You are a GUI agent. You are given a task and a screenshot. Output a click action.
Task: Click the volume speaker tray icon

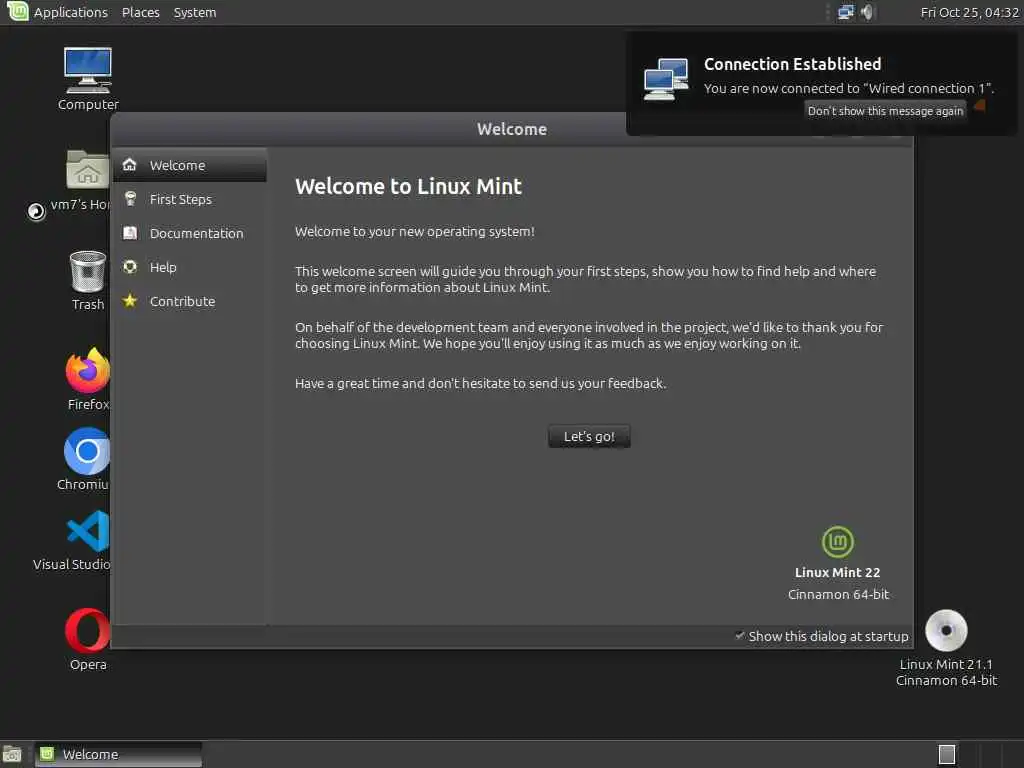867,12
